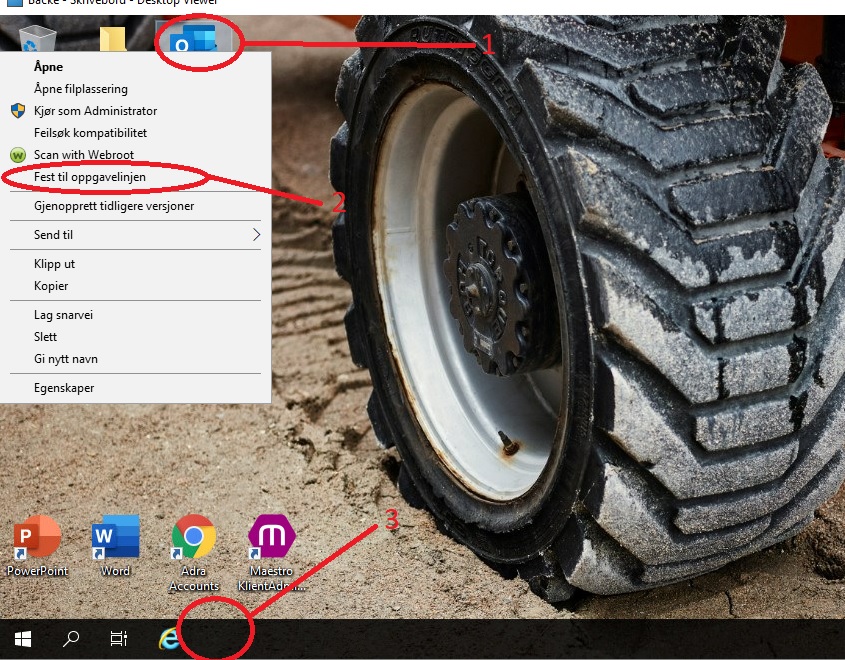Click the Adra Accounts label text
The image size is (845, 660).
pos(193,579)
